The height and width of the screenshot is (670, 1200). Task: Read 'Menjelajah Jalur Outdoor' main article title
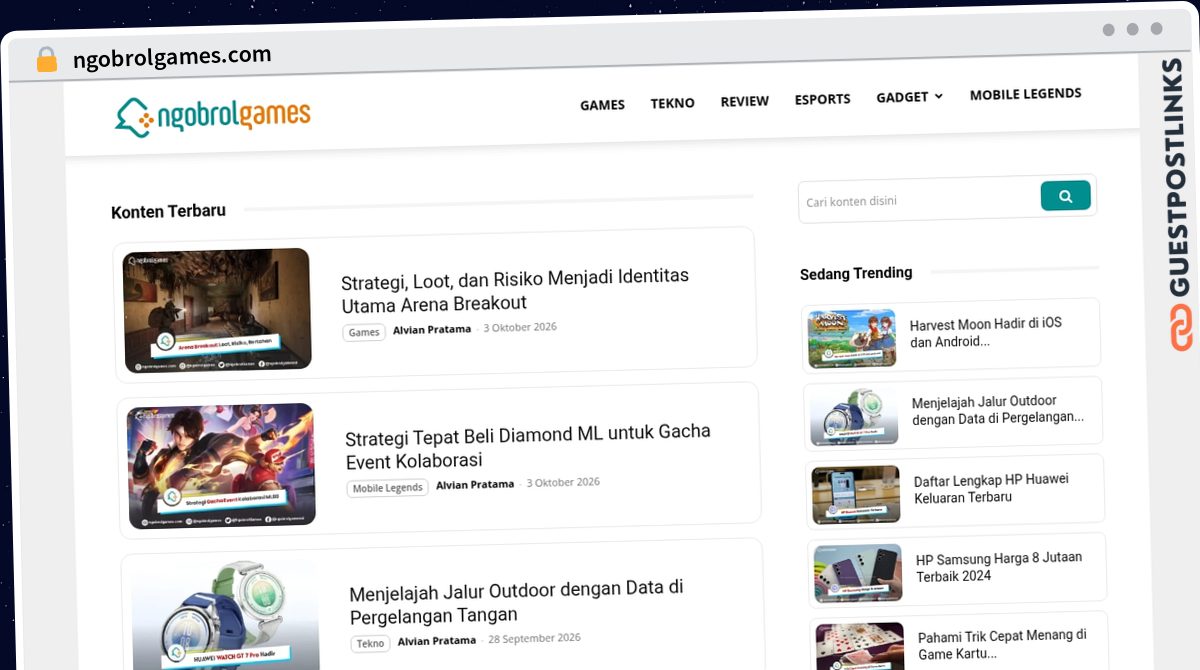pos(517,601)
